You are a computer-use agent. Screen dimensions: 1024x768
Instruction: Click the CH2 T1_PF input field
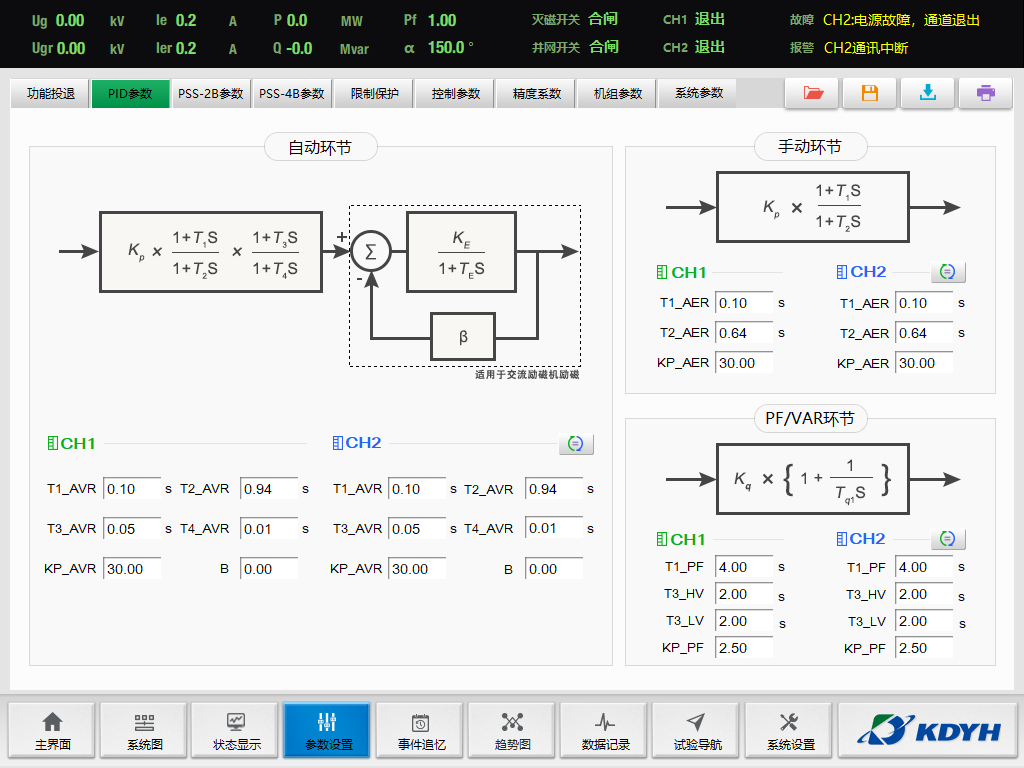click(x=923, y=567)
